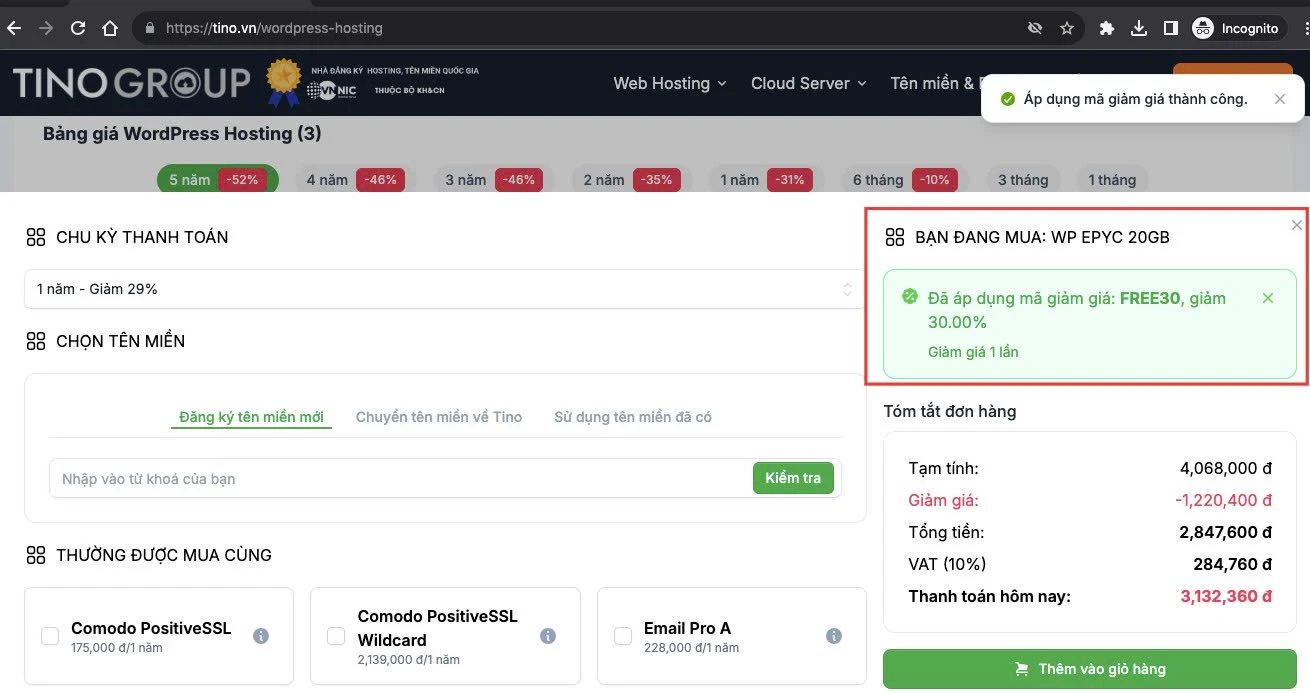Switch to 'Sử dụng tên miền đã có' tab
Viewport: 1310px width, 693px height.
[633, 417]
